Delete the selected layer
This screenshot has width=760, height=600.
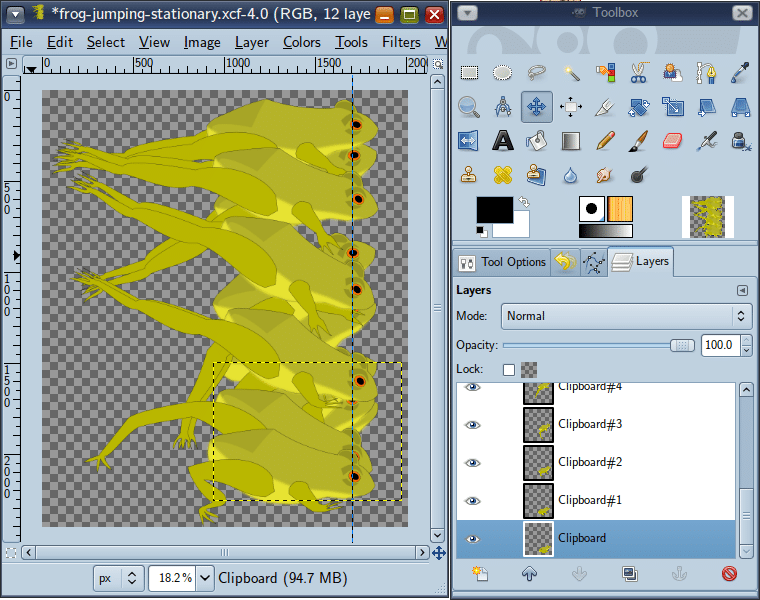[x=729, y=574]
